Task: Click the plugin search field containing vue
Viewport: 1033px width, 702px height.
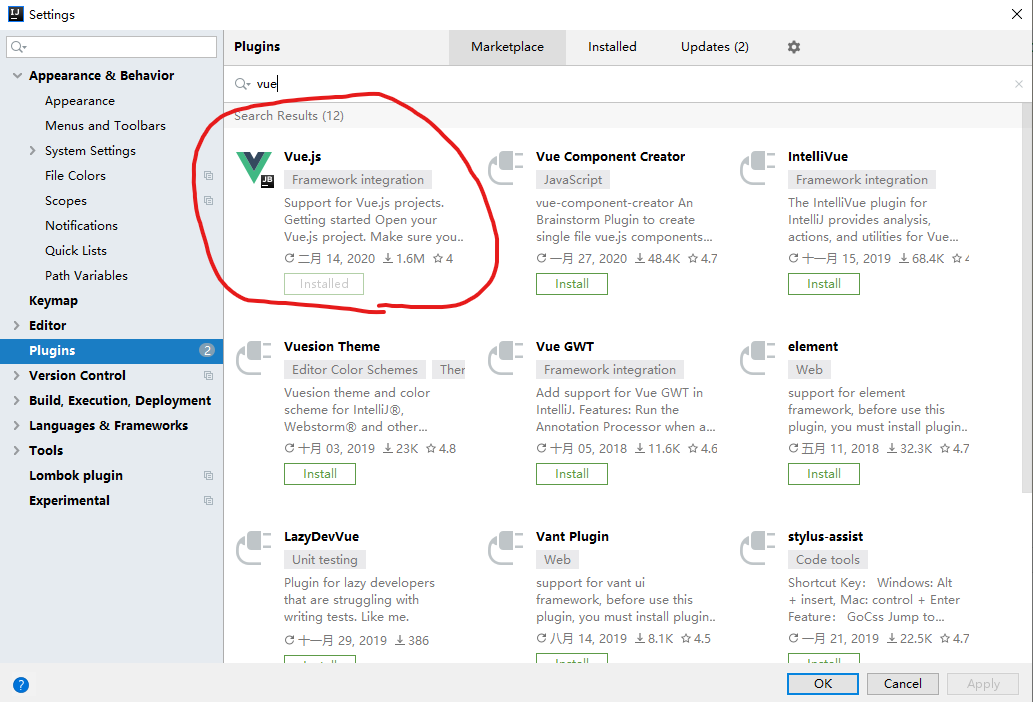Action: click(x=626, y=84)
